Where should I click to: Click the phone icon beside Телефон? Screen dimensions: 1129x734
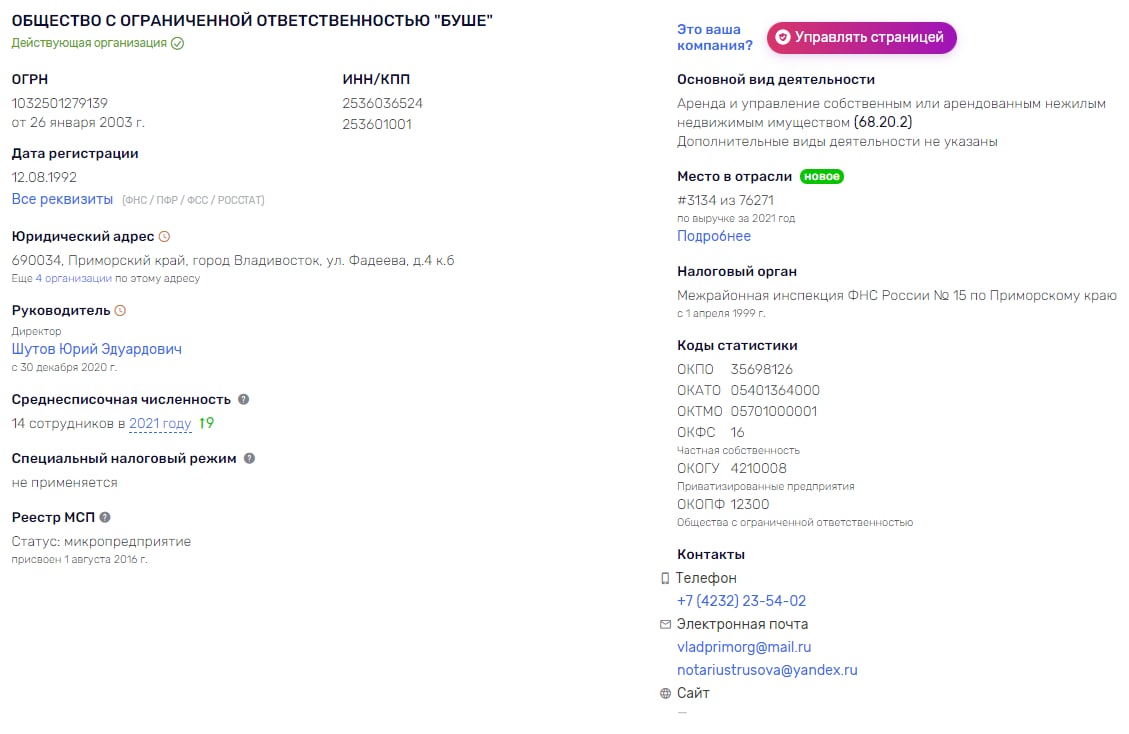click(665, 578)
